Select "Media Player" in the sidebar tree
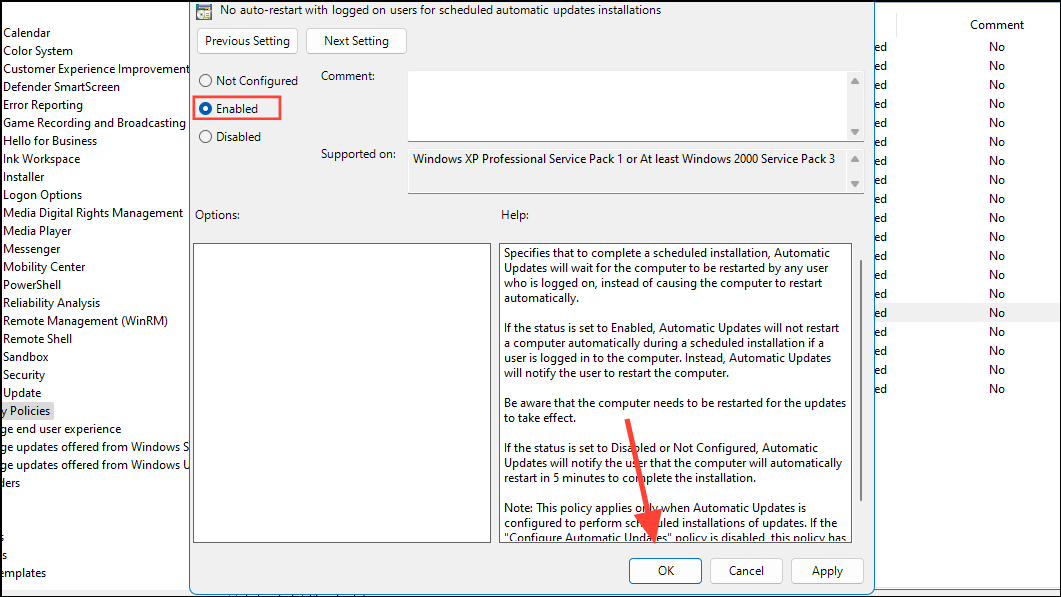The image size is (1061, 597). point(37,230)
